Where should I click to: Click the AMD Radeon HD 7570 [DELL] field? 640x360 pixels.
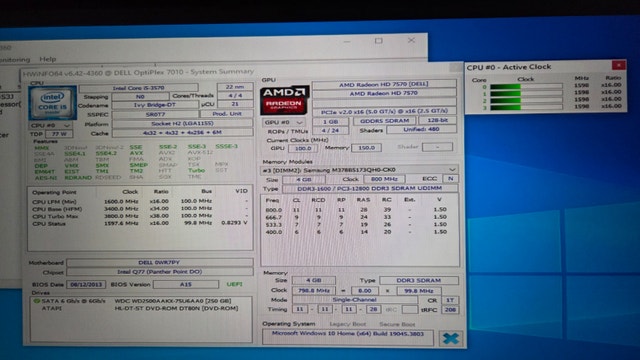[x=384, y=84]
